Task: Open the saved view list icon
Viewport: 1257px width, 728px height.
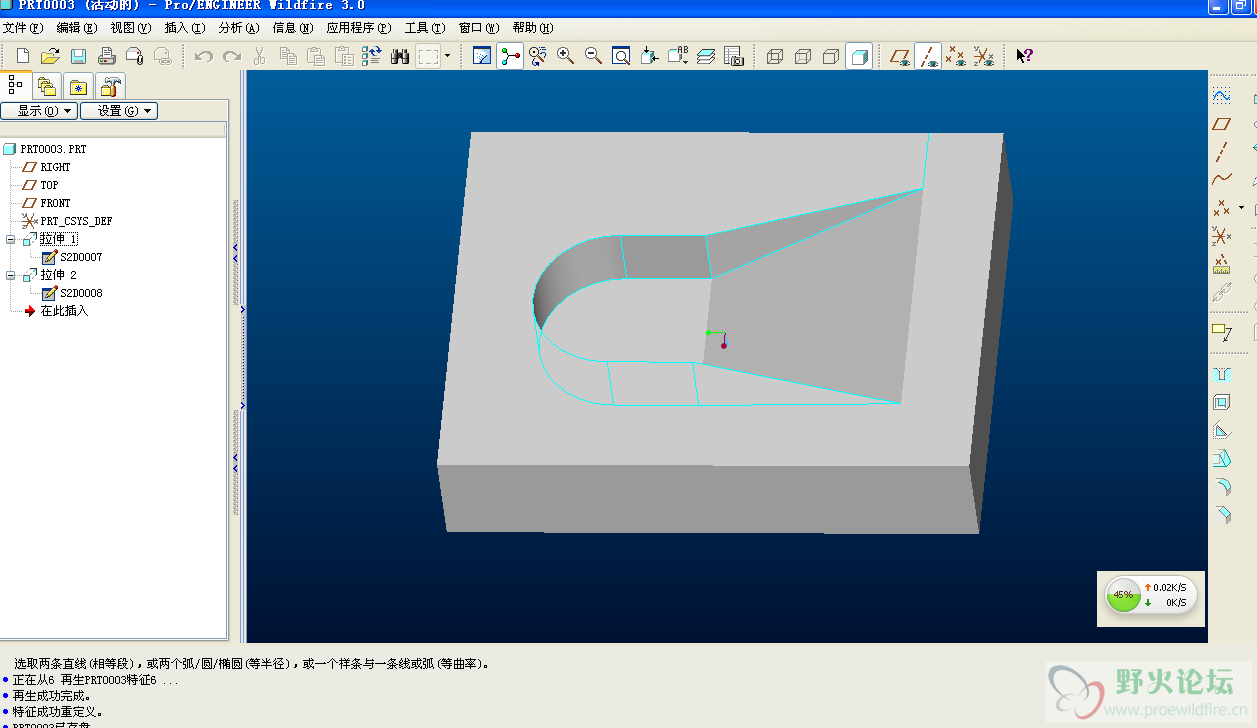Action: coord(678,56)
